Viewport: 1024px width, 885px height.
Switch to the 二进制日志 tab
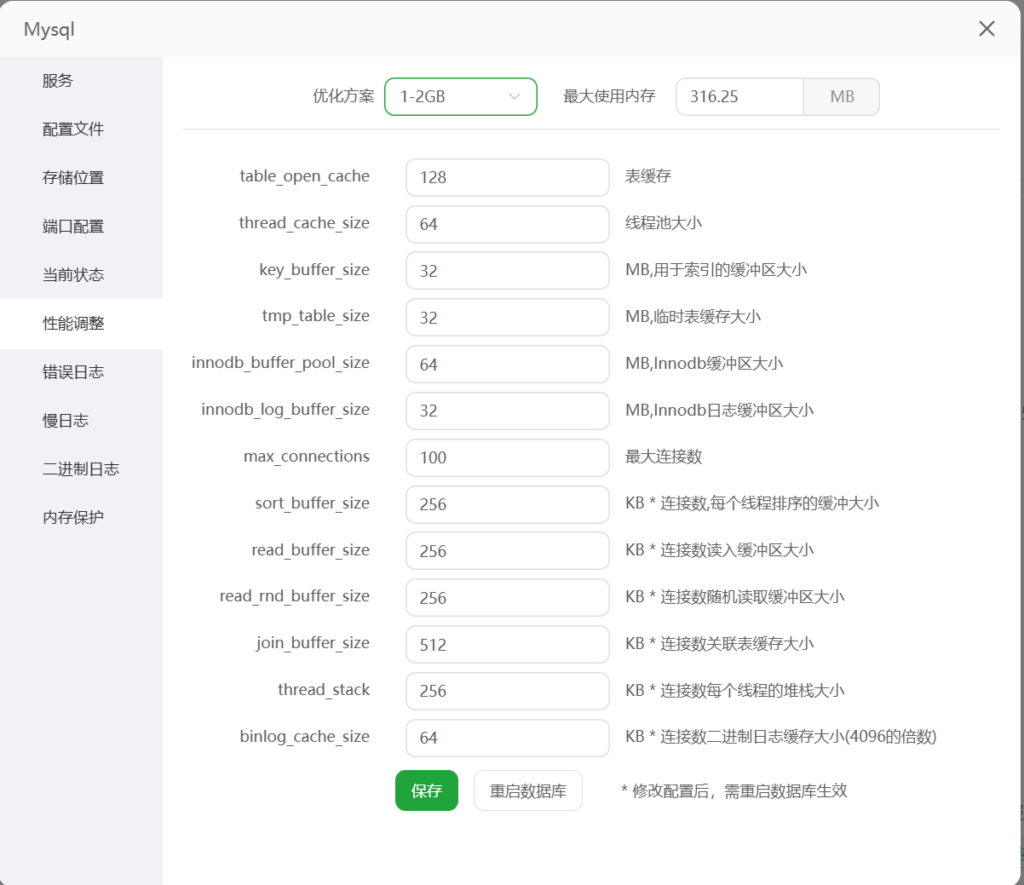click(80, 469)
